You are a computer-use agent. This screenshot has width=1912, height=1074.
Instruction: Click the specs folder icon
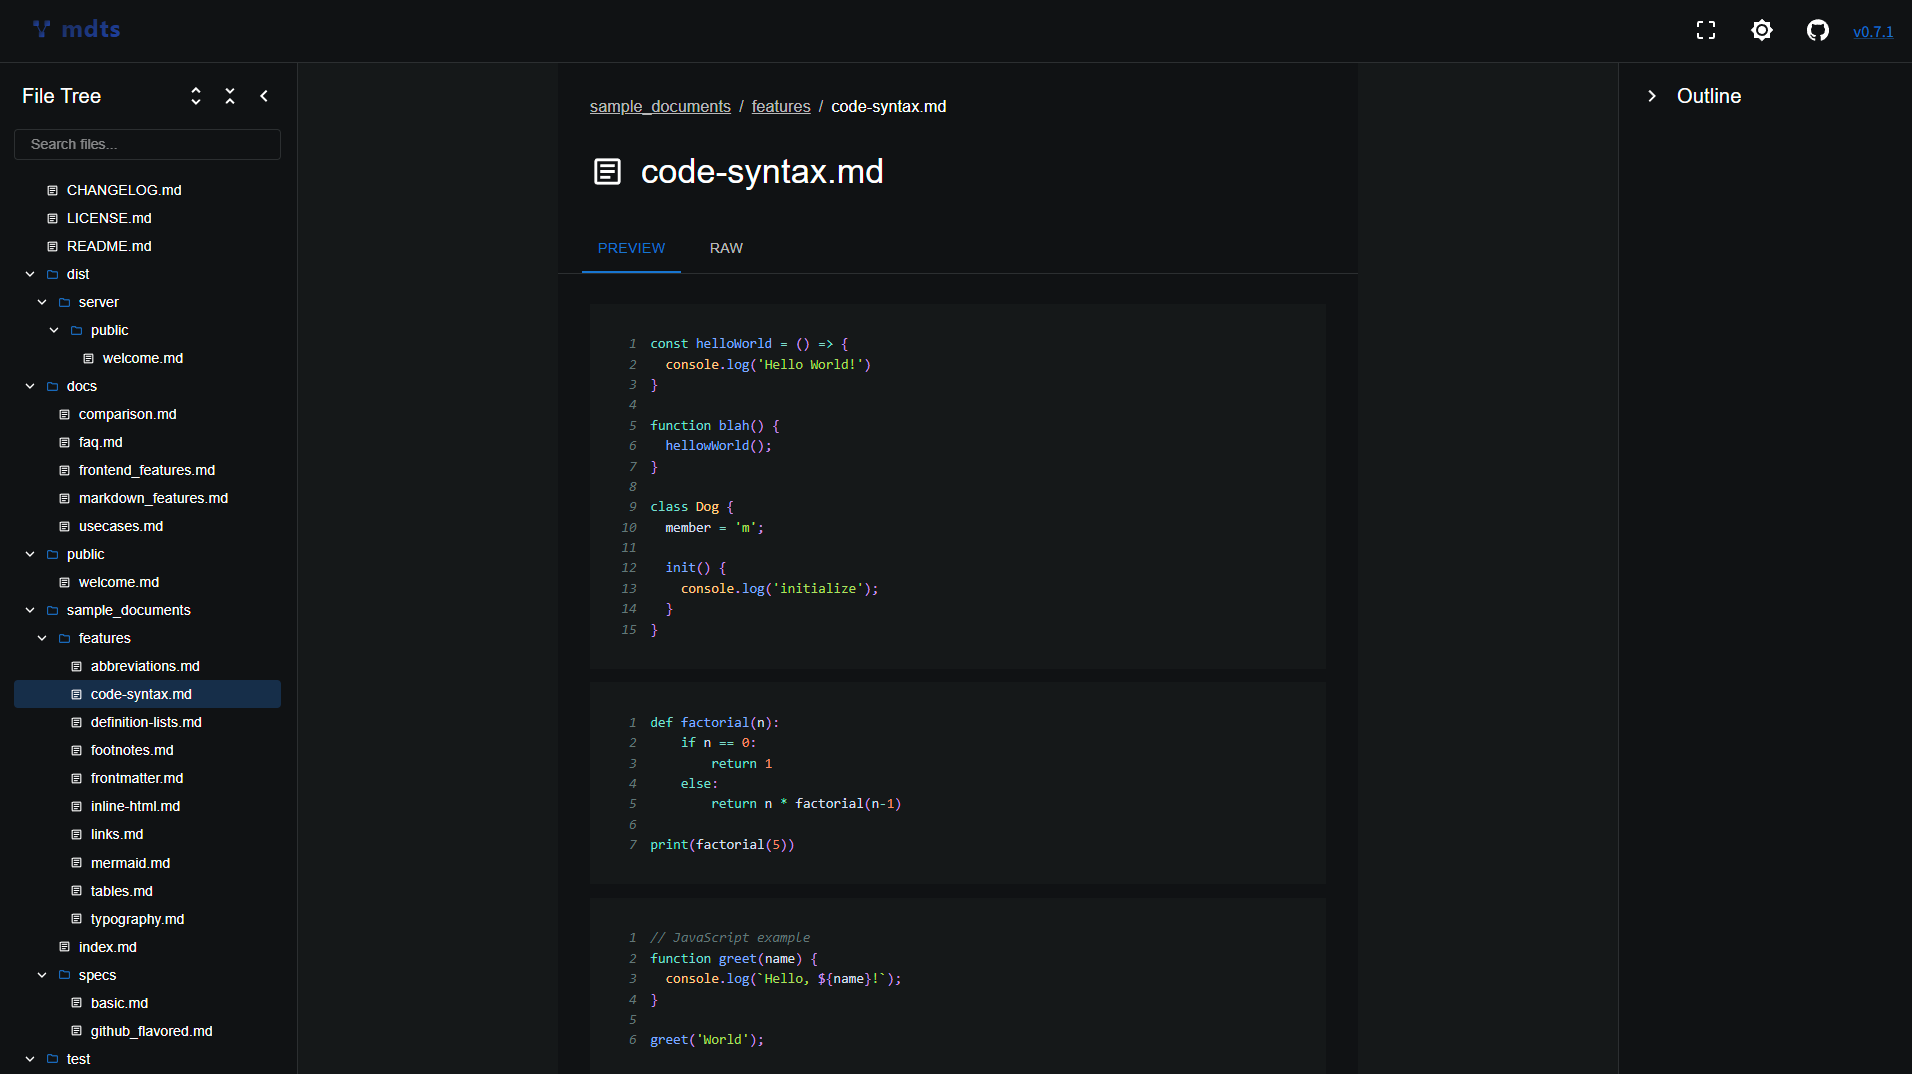64,975
